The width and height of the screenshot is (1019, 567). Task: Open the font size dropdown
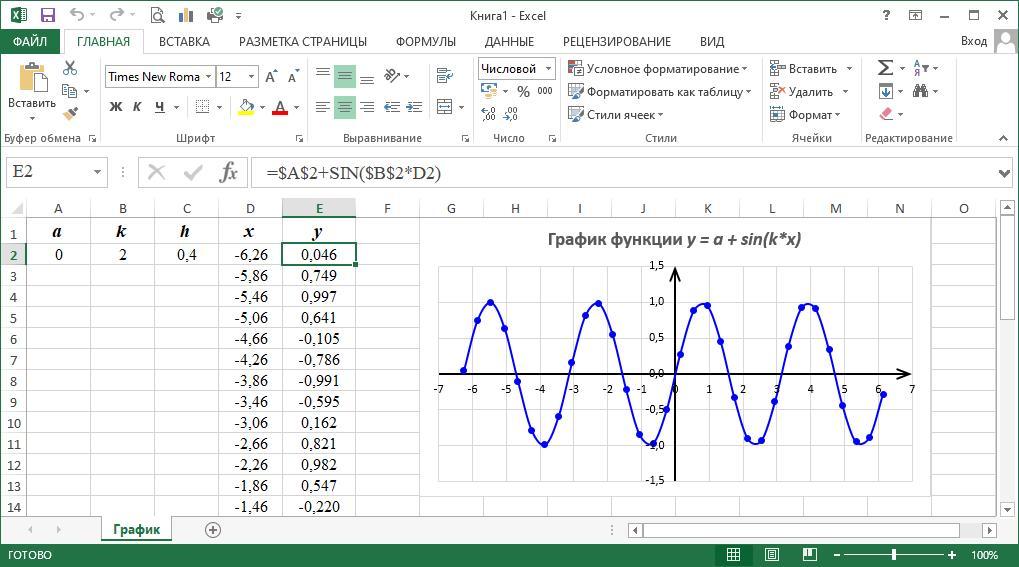pyautogui.click(x=252, y=77)
